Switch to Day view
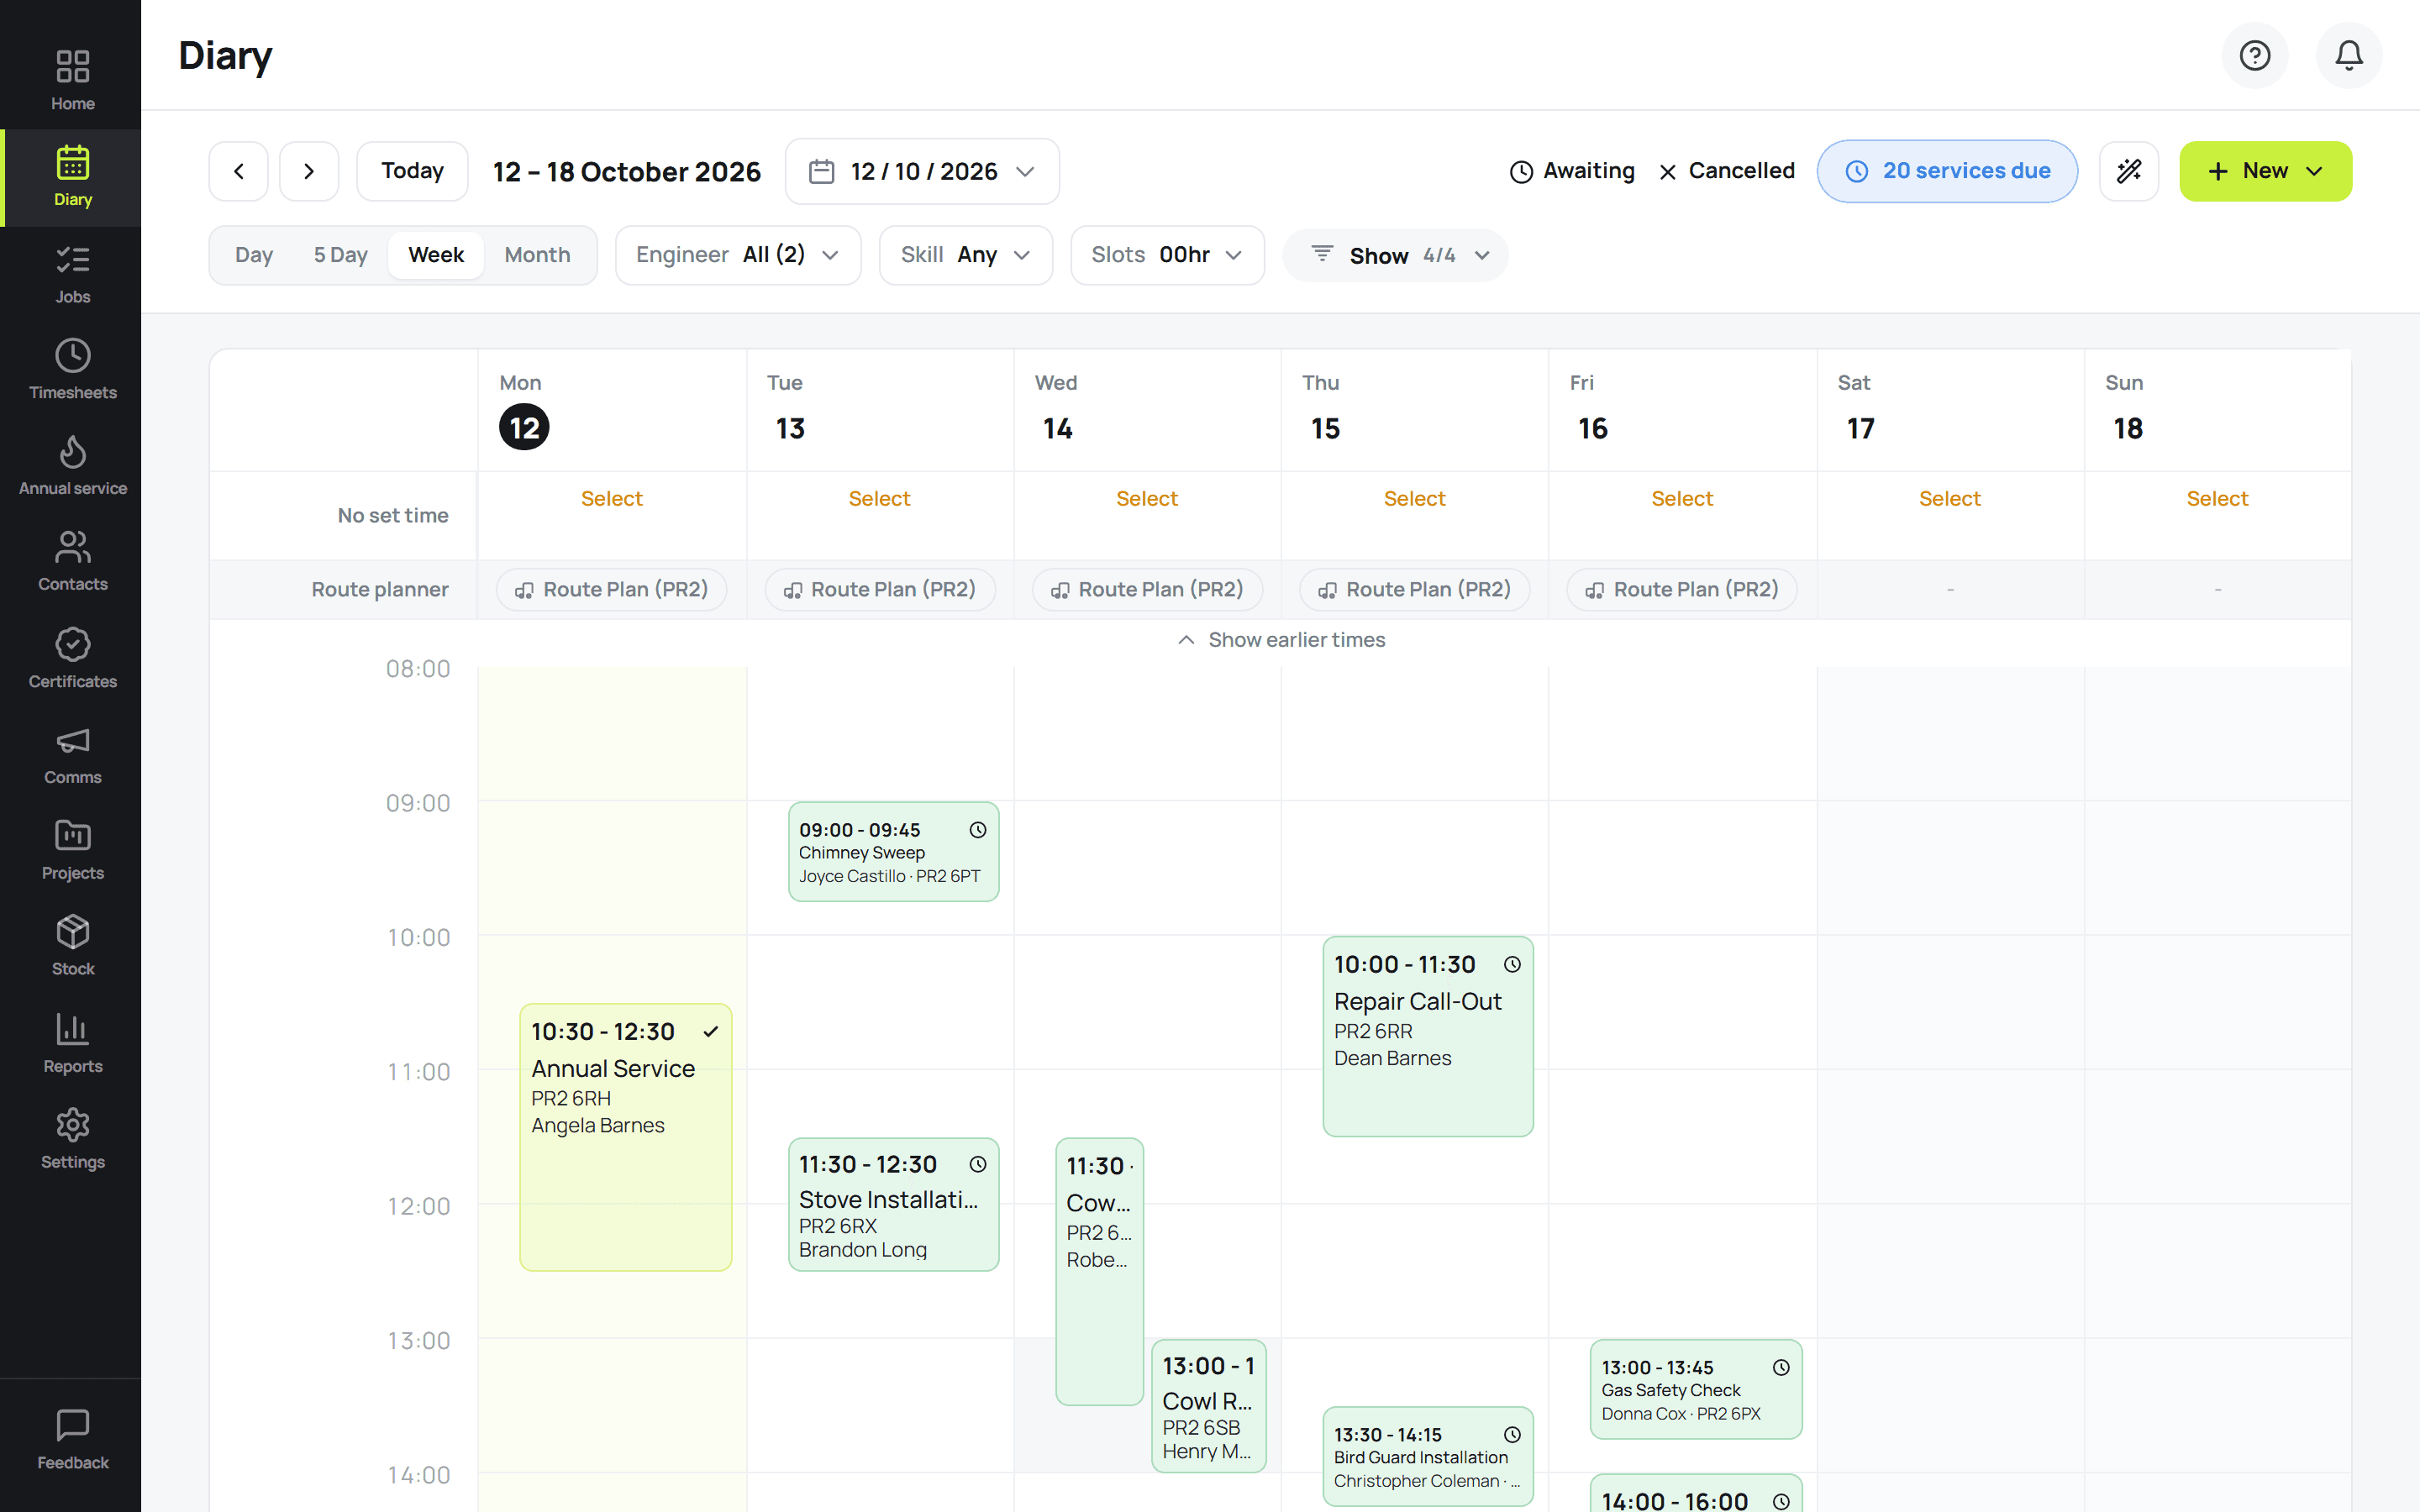The height and width of the screenshot is (1512, 2420). (x=254, y=255)
